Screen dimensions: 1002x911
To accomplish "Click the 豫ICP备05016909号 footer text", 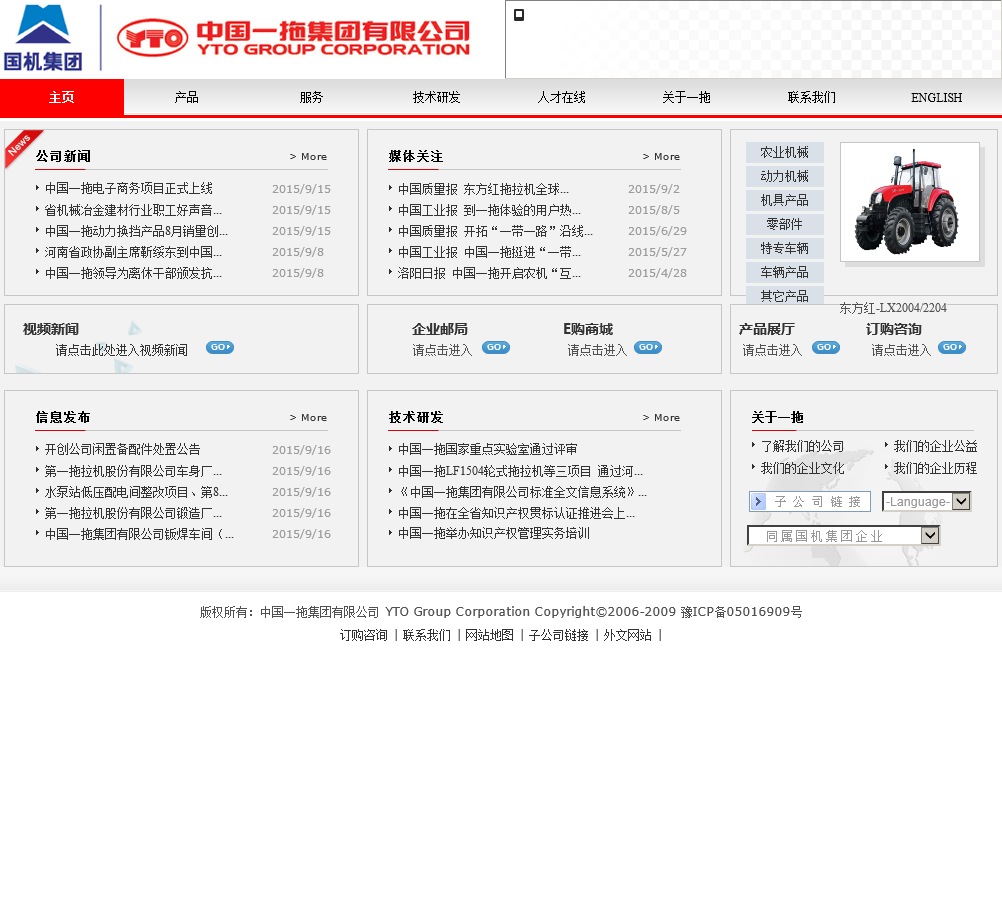I will (741, 611).
